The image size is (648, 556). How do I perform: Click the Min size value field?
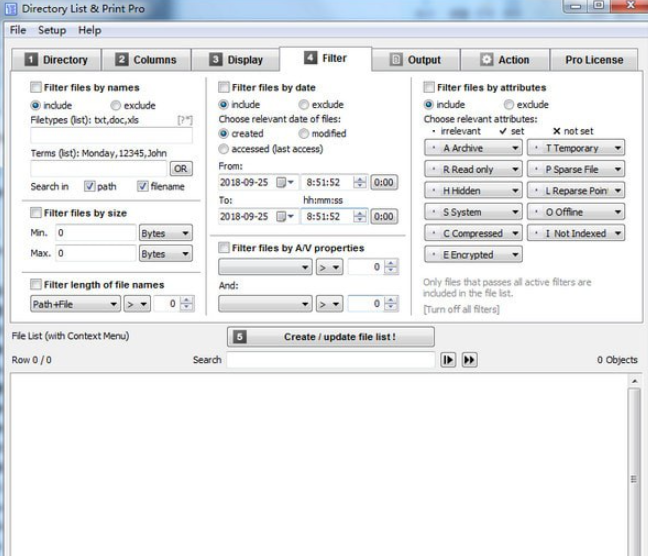(x=95, y=233)
